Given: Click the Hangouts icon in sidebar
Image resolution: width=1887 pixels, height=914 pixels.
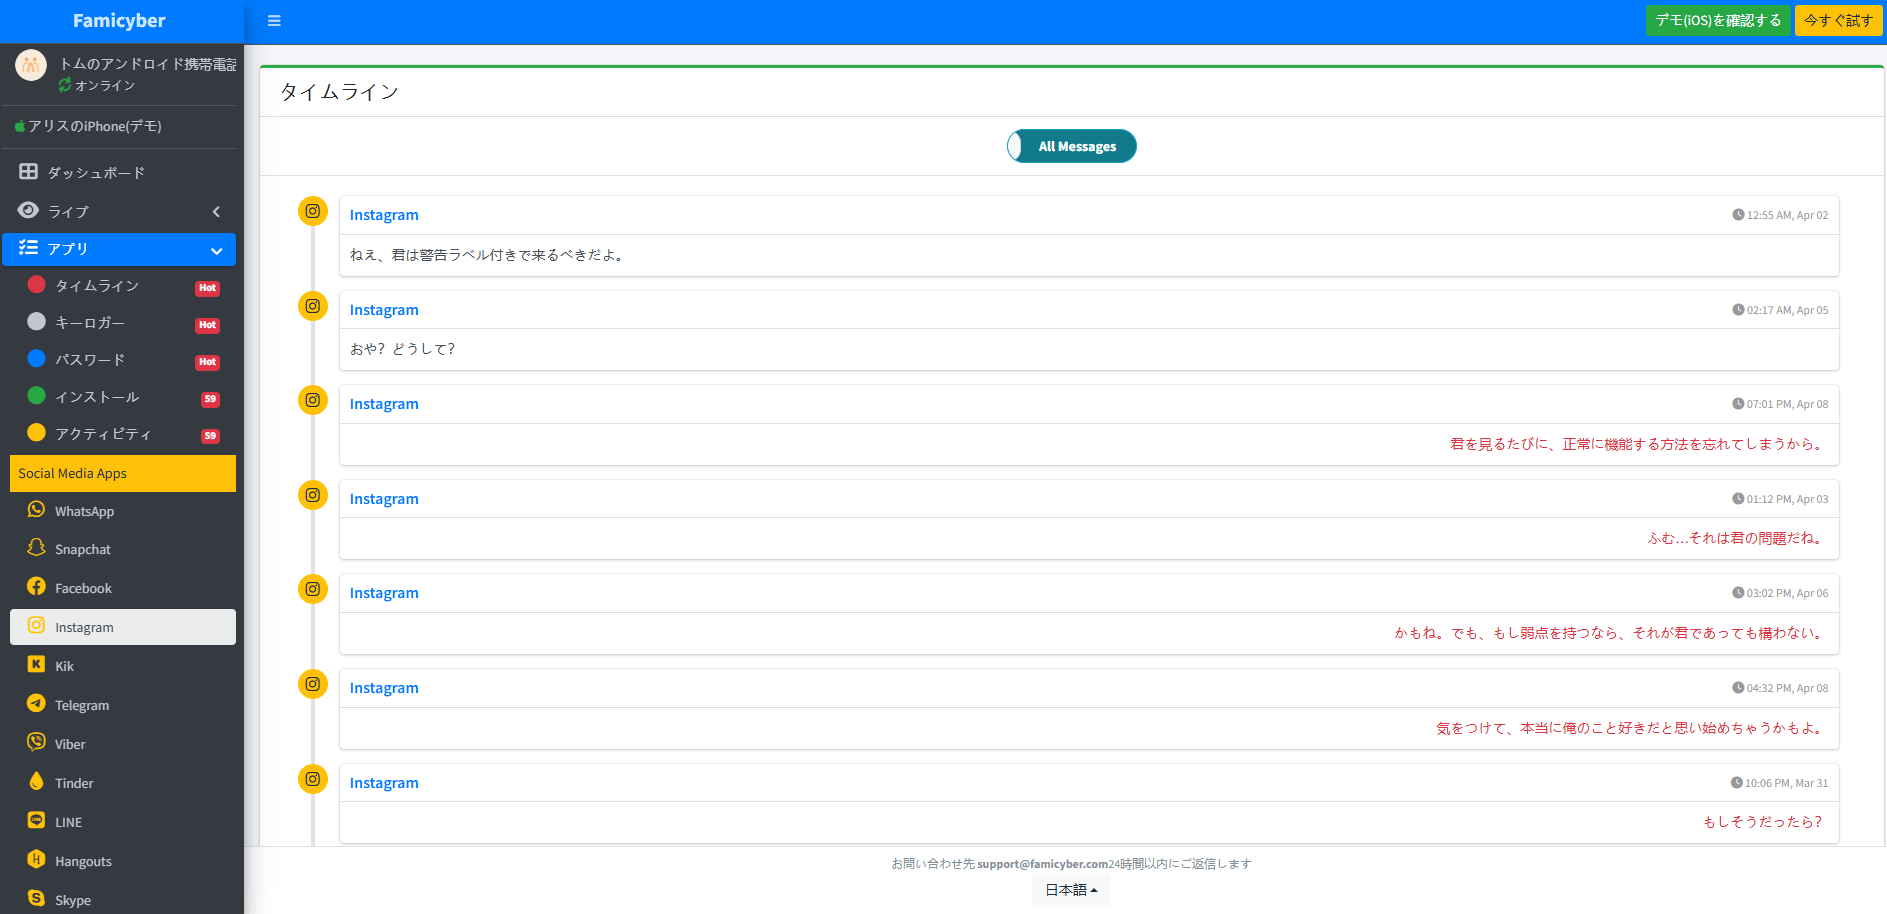Looking at the screenshot, I should (x=36, y=860).
